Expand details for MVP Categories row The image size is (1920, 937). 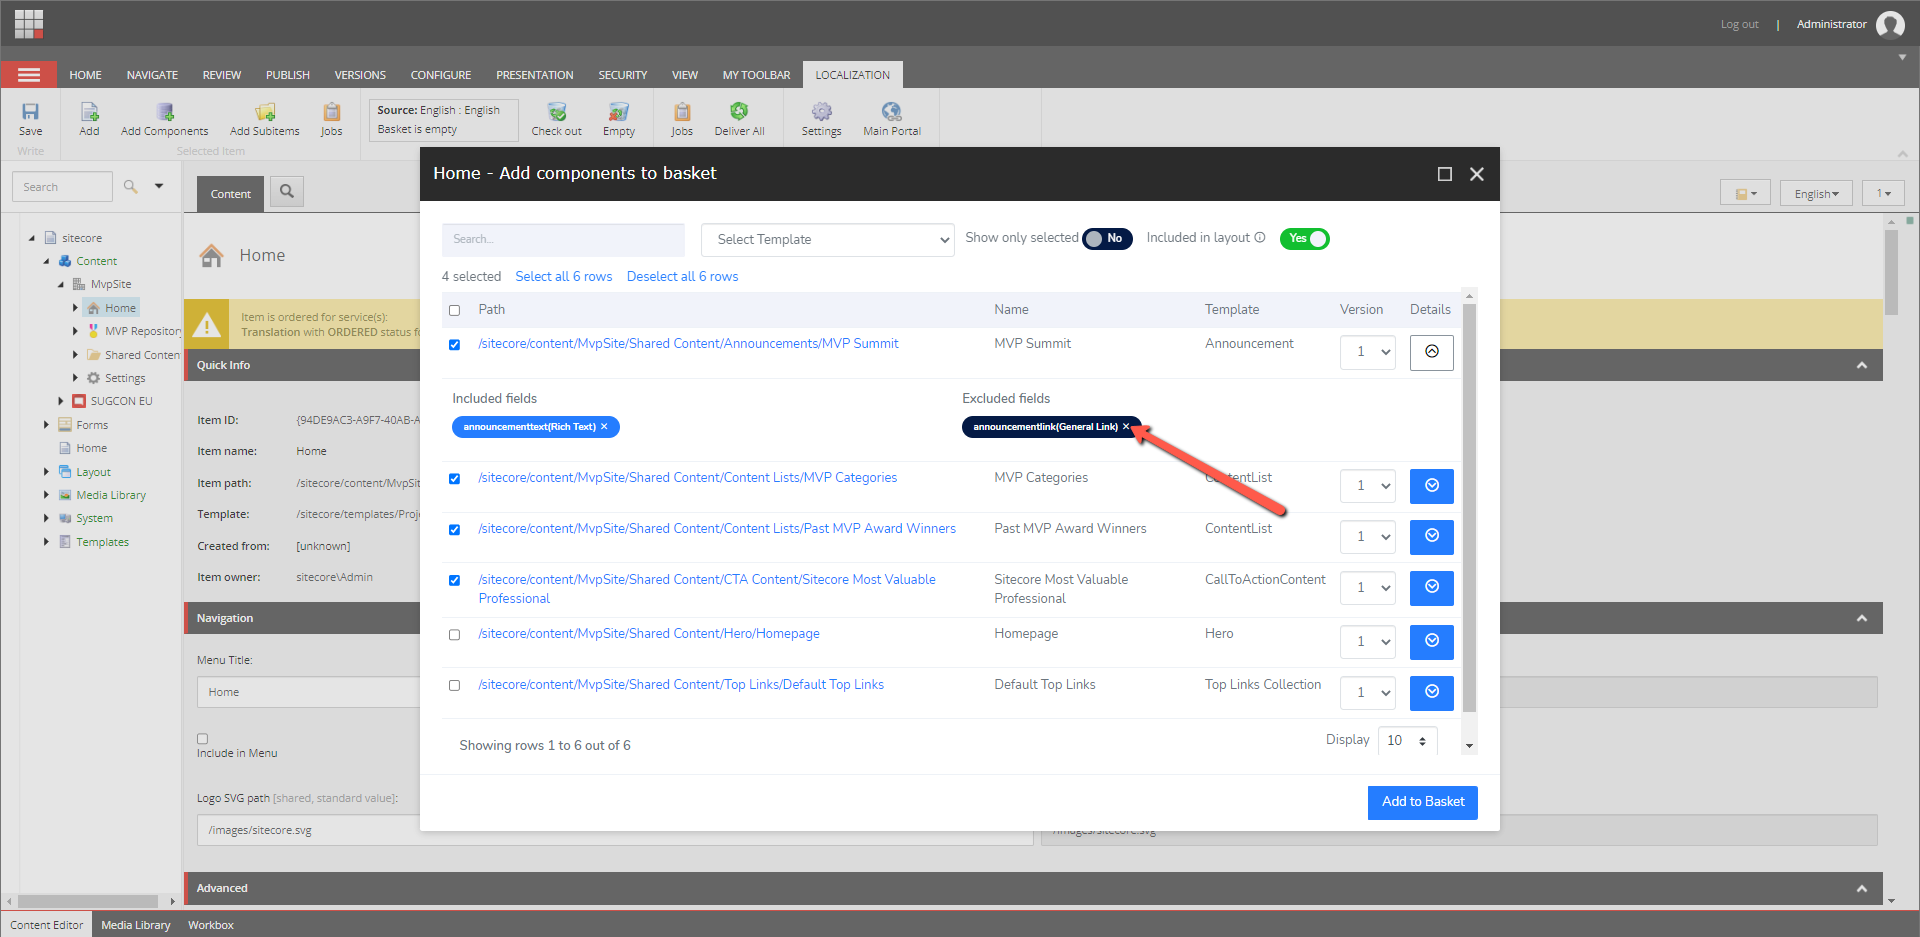pos(1431,486)
